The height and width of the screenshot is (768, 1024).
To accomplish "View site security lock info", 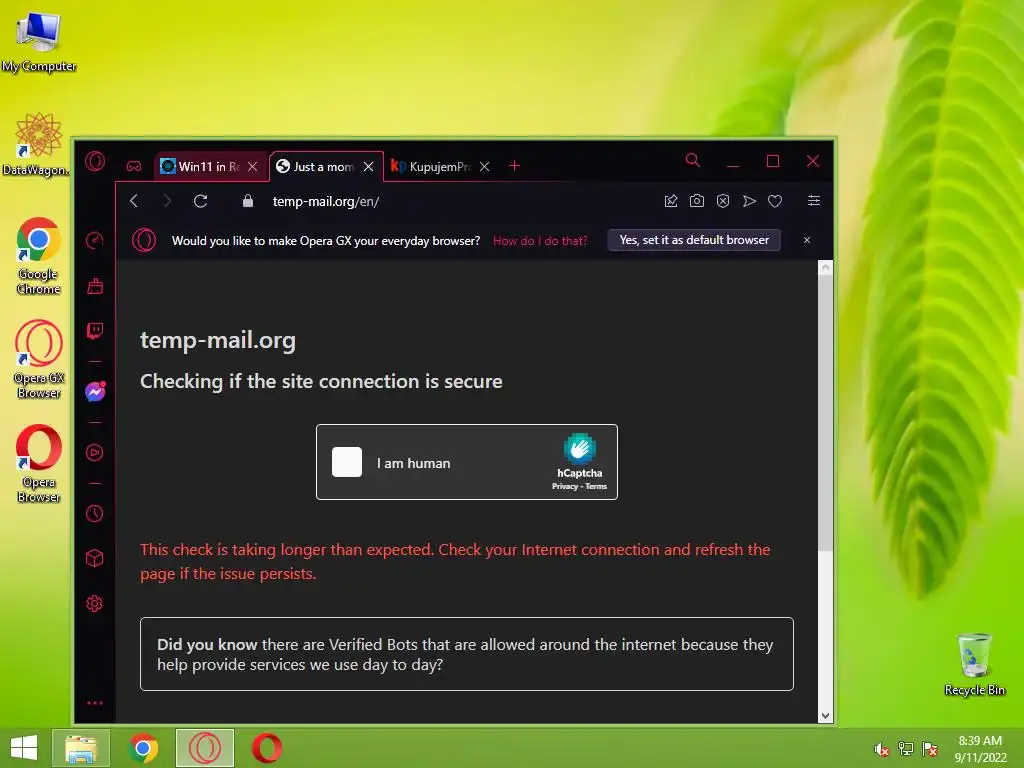I will coord(248,200).
